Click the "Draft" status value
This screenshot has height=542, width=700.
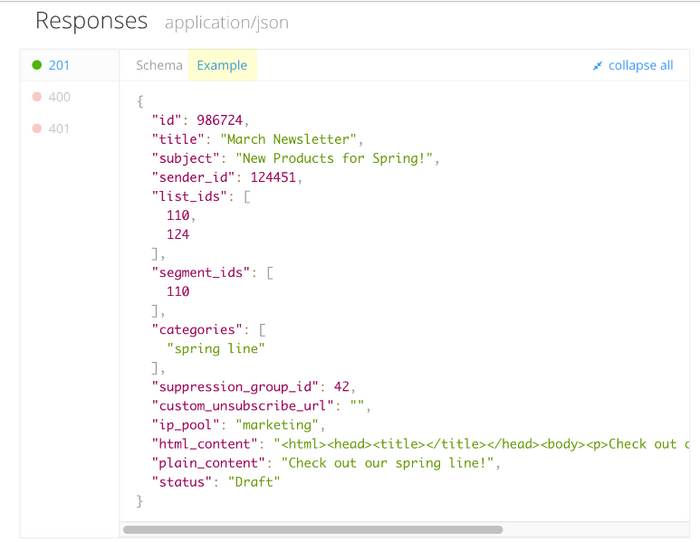coord(253,482)
